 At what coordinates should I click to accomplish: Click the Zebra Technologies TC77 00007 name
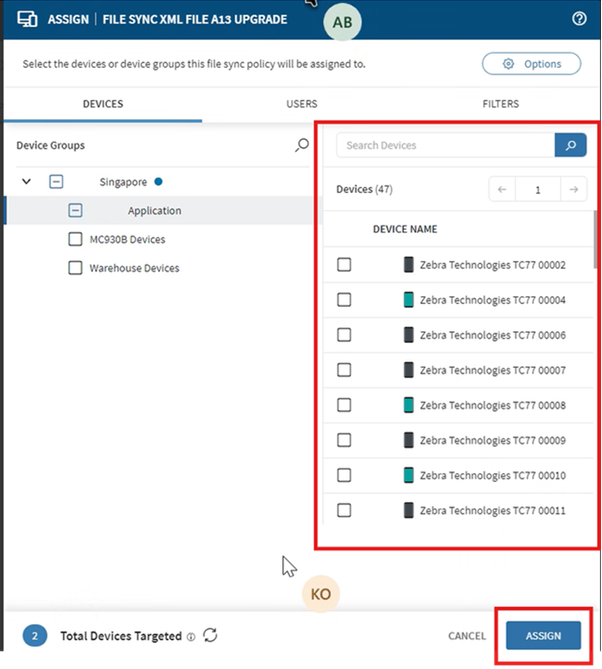pyautogui.click(x=493, y=369)
